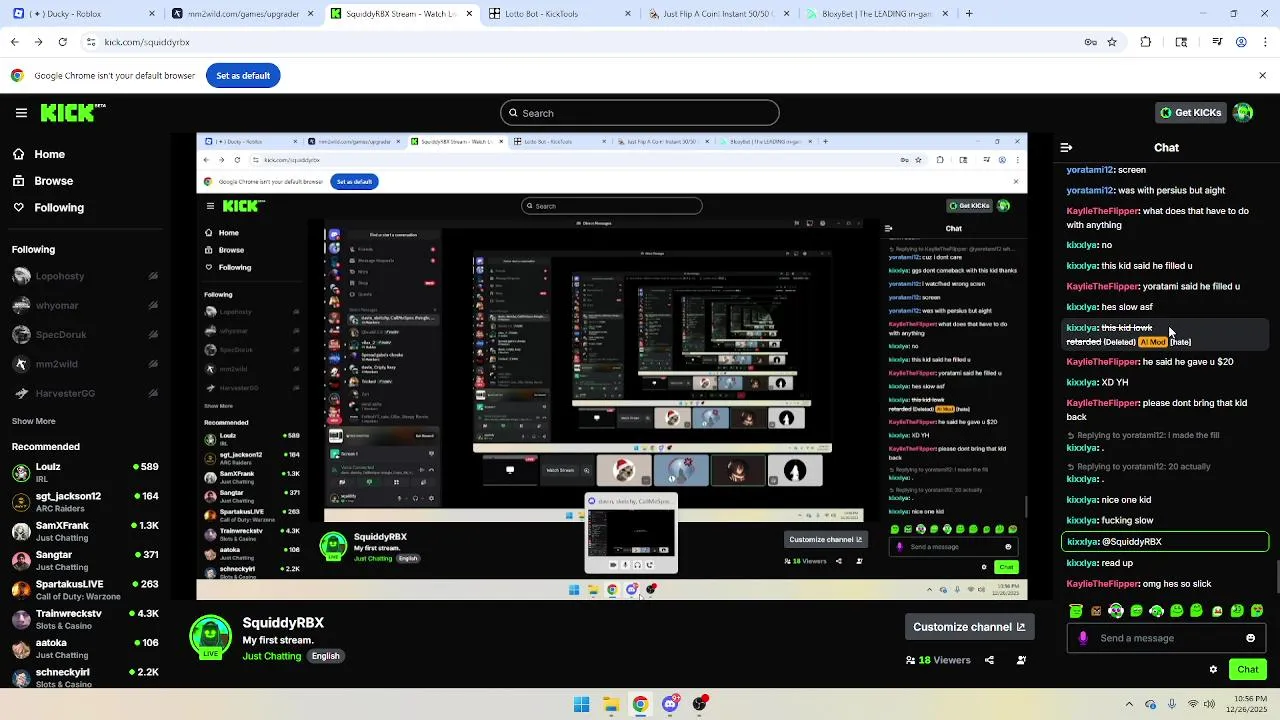This screenshot has height=720, width=1280.
Task: Insert the brown angry face emote
Action: [x=1096, y=610]
